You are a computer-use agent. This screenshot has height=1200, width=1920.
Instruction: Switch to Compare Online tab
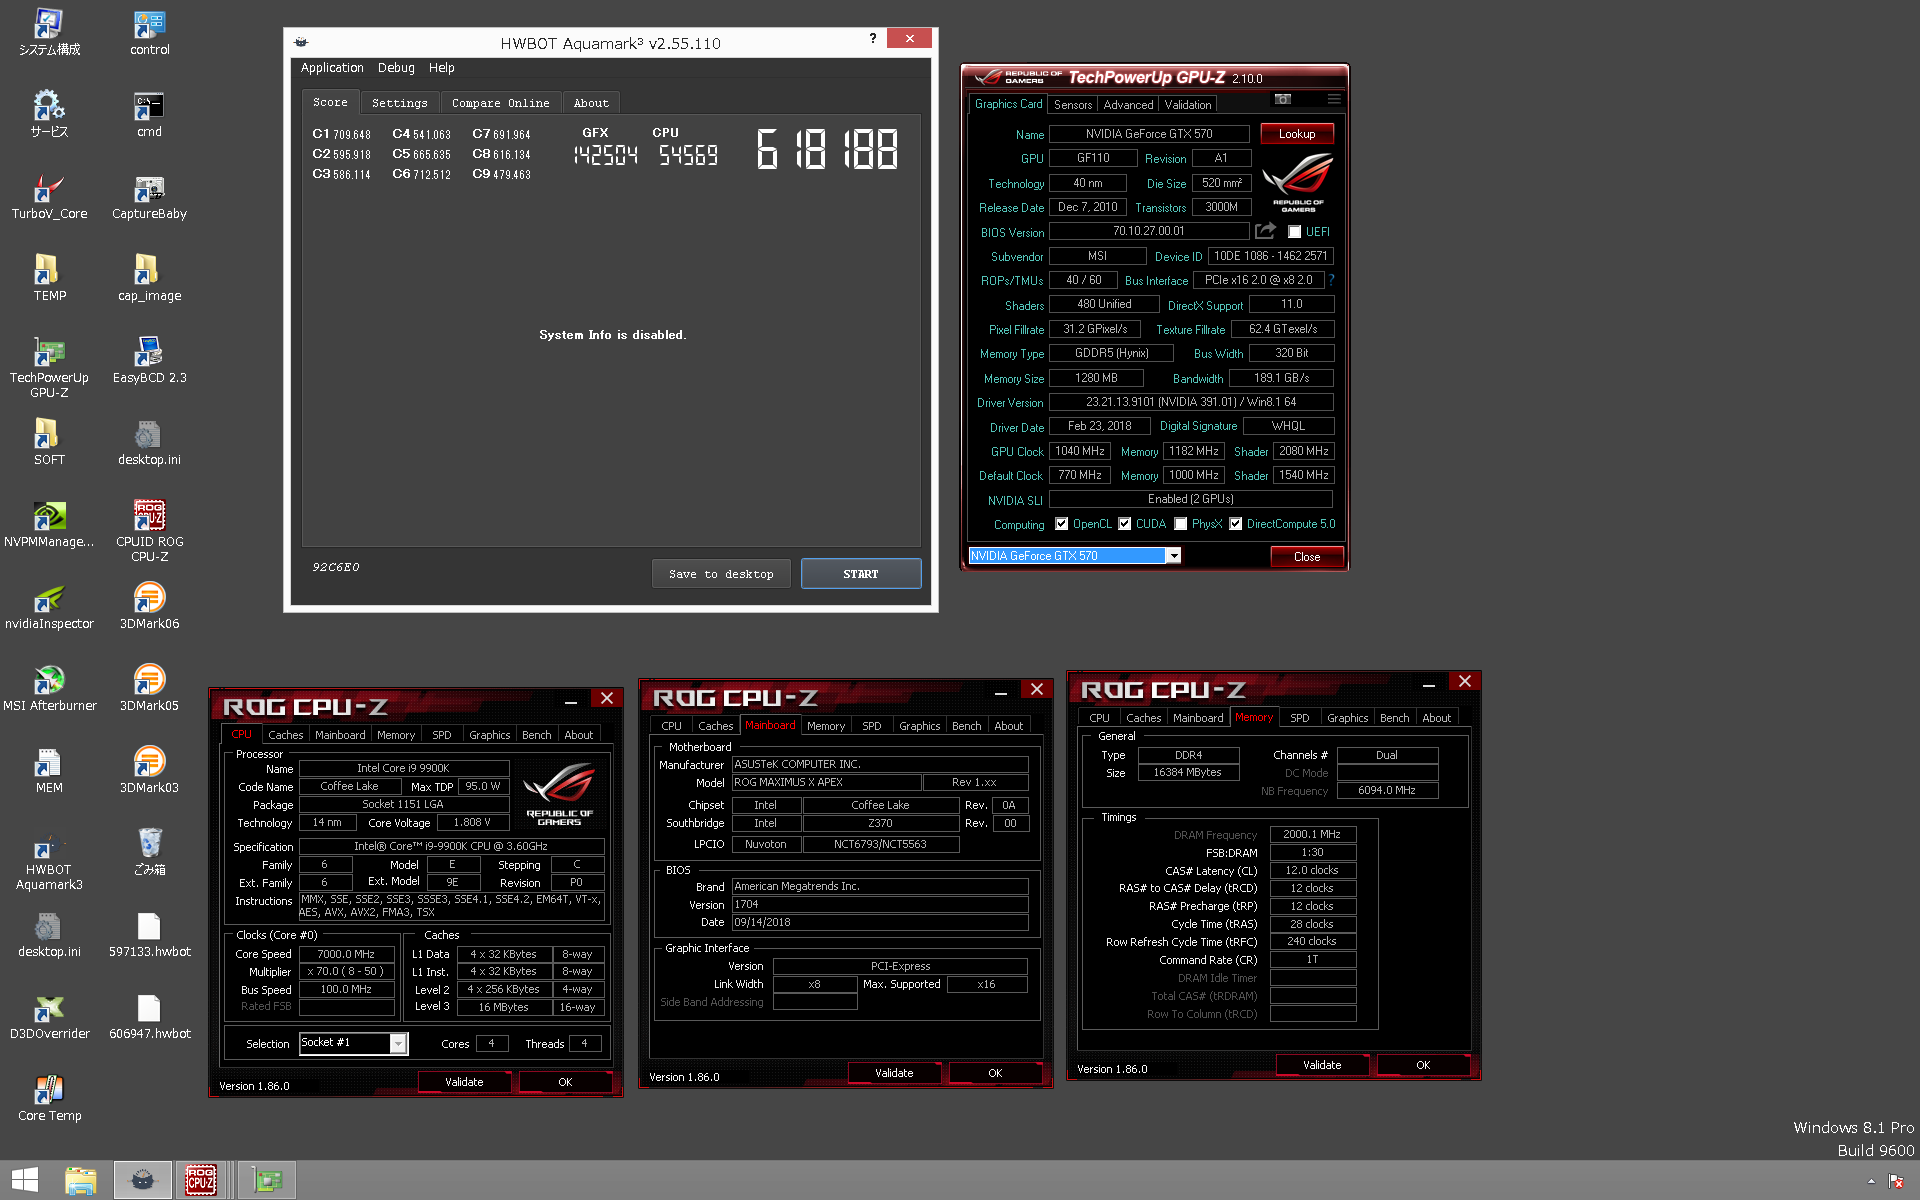pos(500,103)
